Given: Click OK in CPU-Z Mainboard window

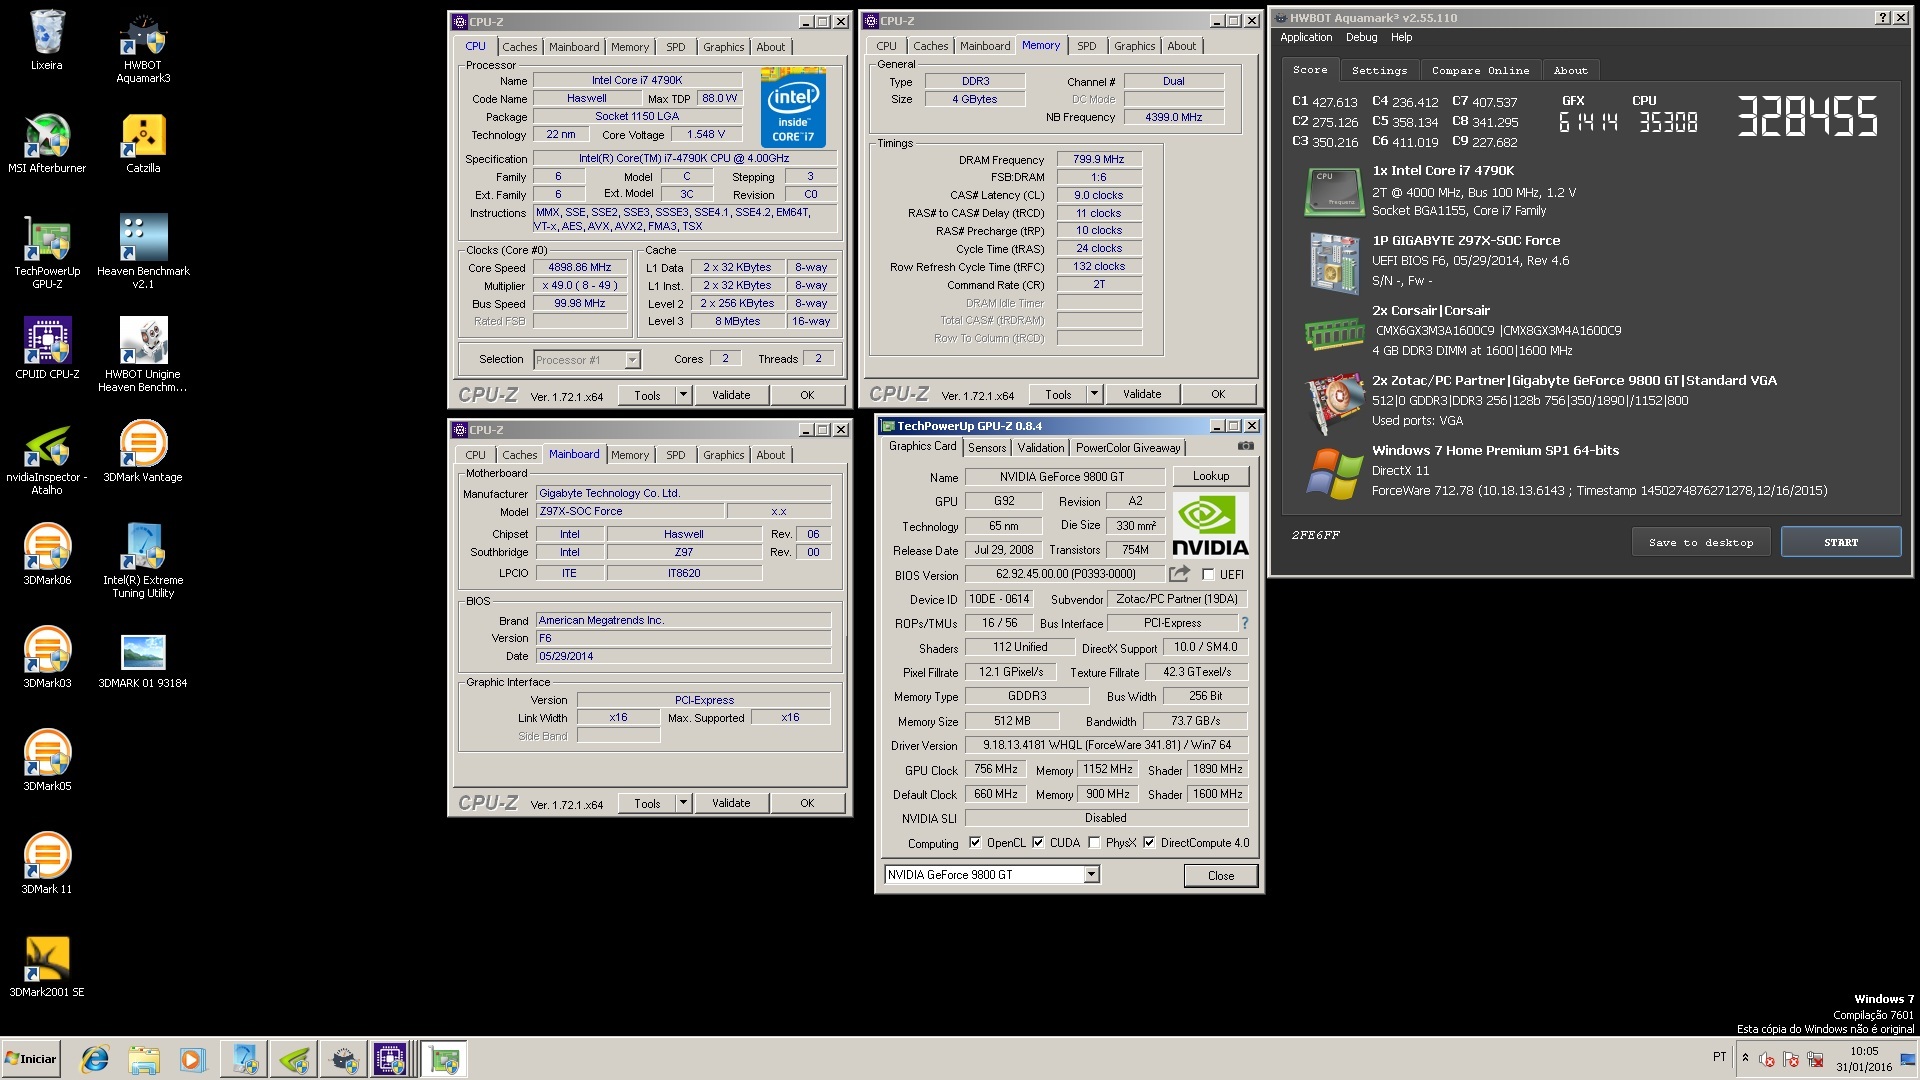Looking at the screenshot, I should (807, 803).
